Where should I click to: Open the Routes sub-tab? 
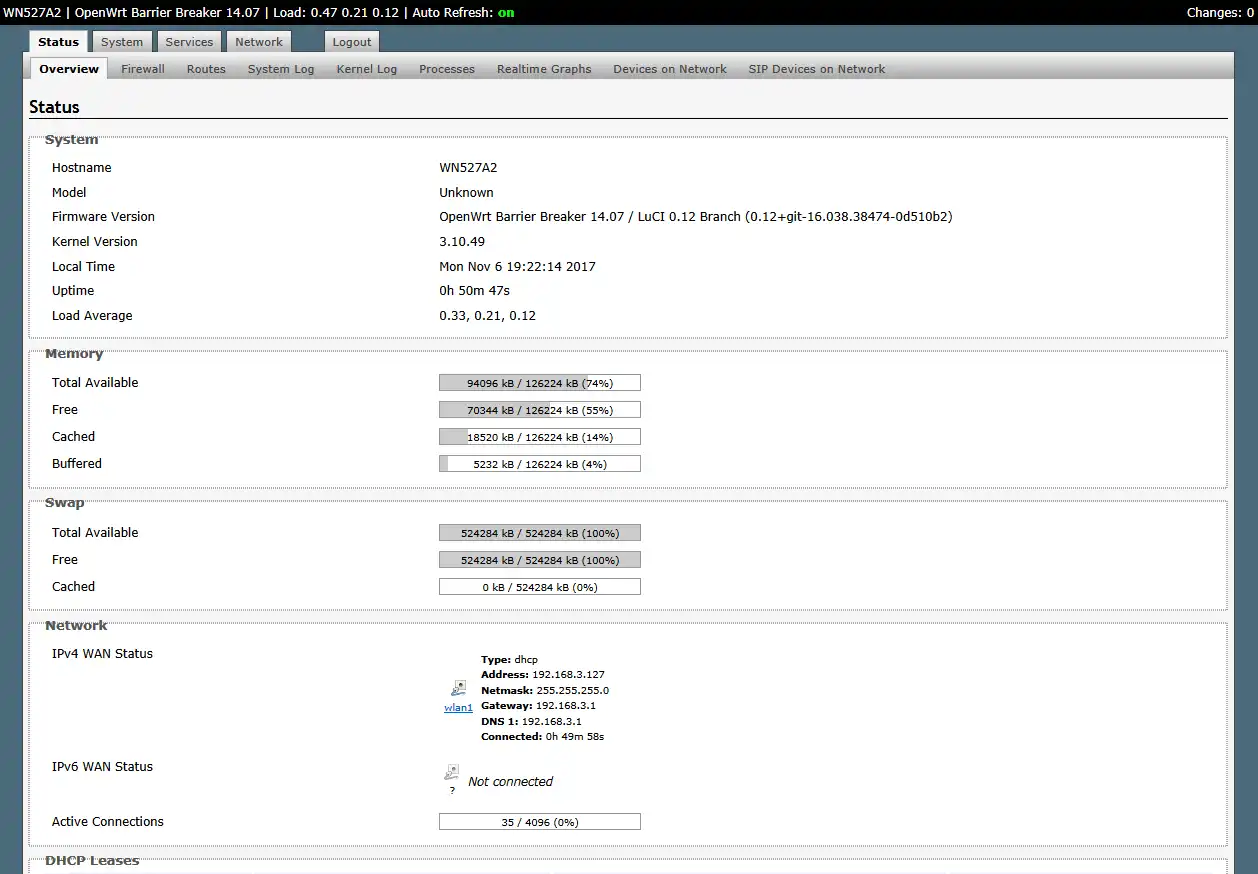pos(206,69)
